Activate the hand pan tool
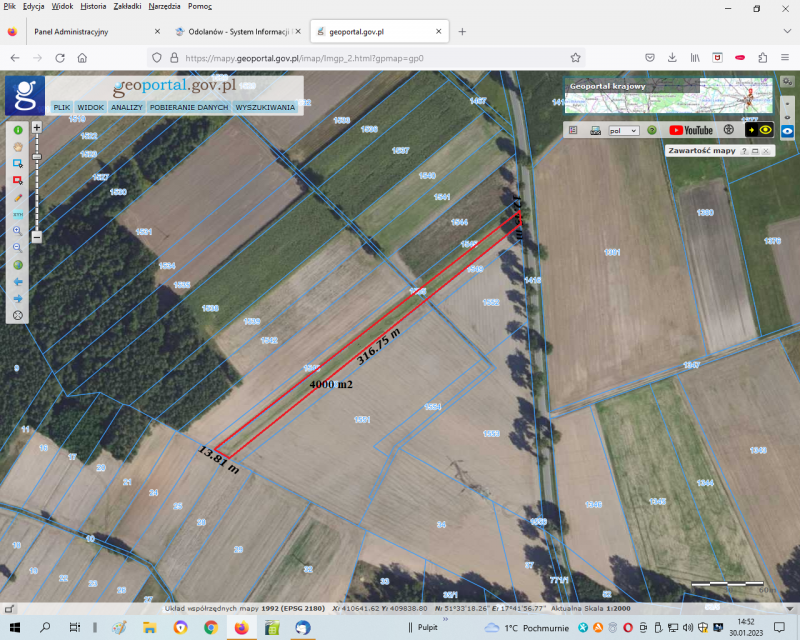800x640 pixels. pyautogui.click(x=18, y=146)
